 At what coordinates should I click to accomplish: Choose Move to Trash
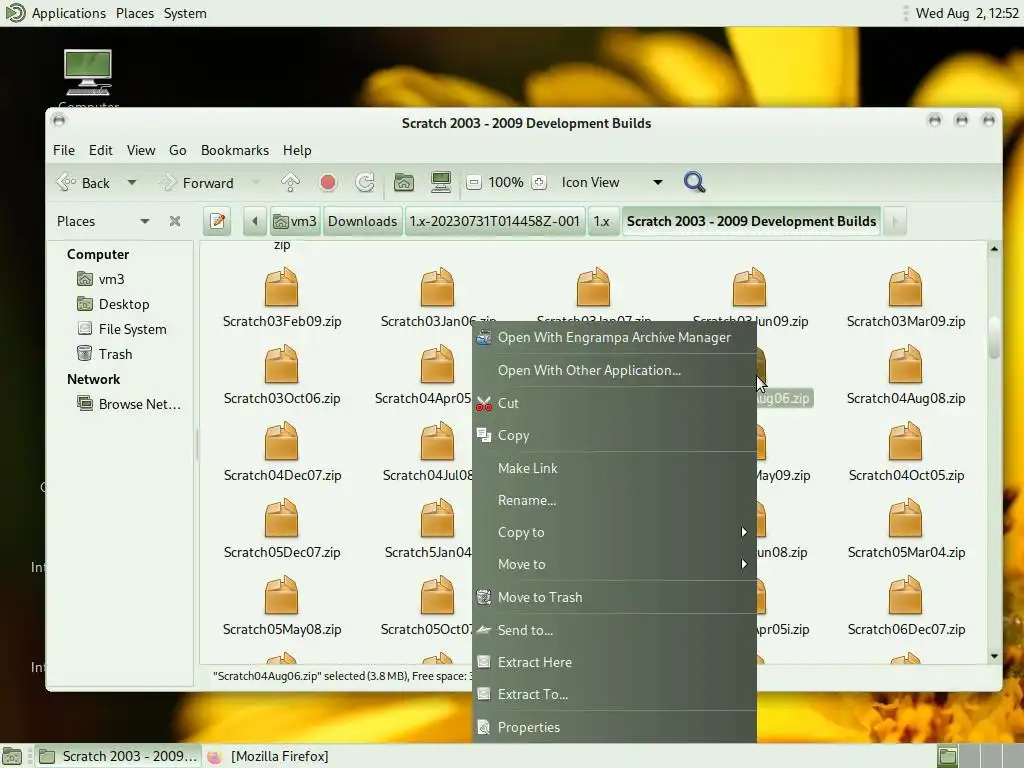pos(614,597)
